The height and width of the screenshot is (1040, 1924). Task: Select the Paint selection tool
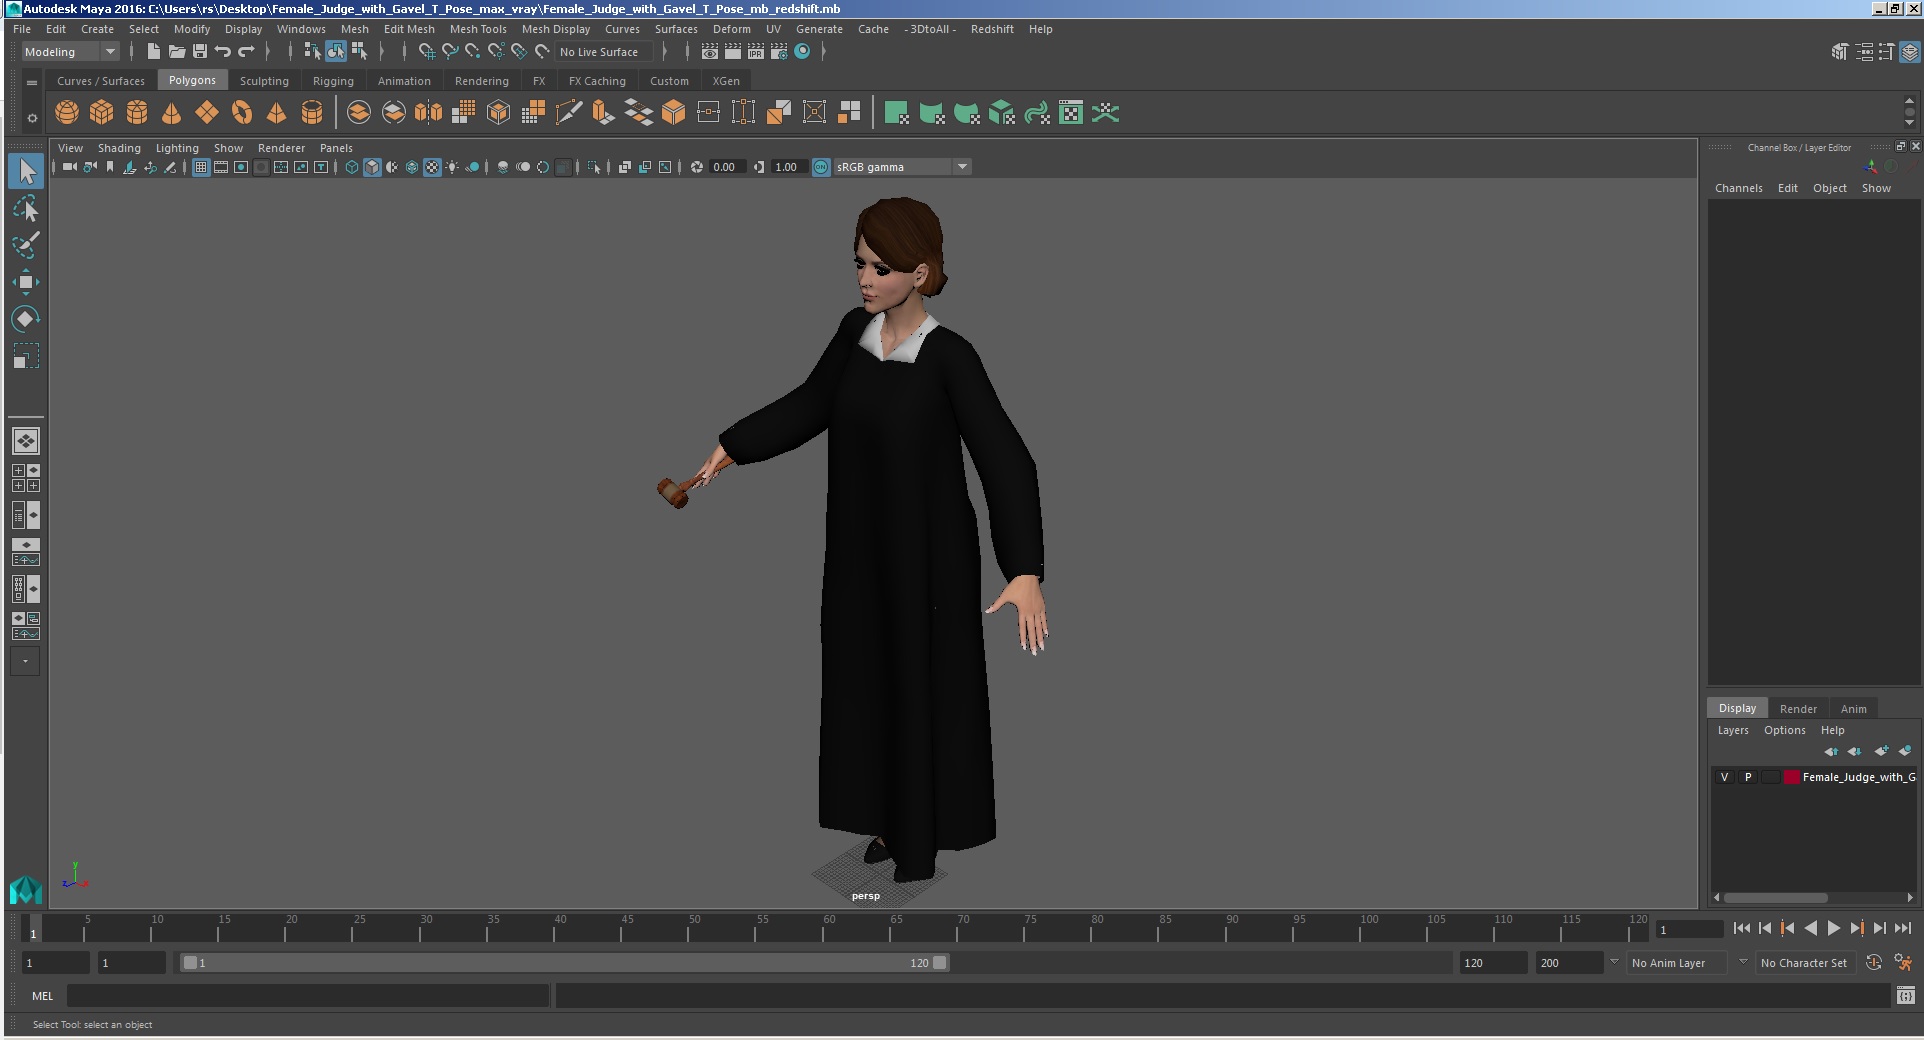click(x=26, y=245)
